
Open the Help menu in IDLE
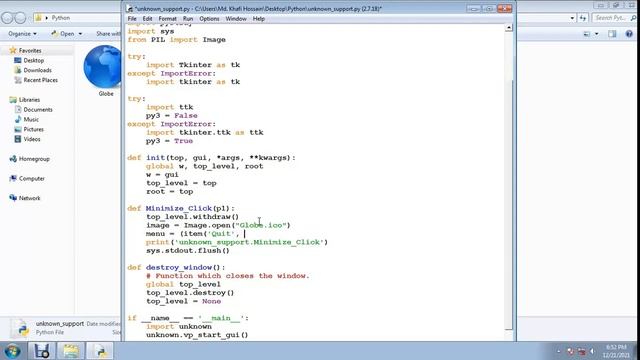click(258, 19)
